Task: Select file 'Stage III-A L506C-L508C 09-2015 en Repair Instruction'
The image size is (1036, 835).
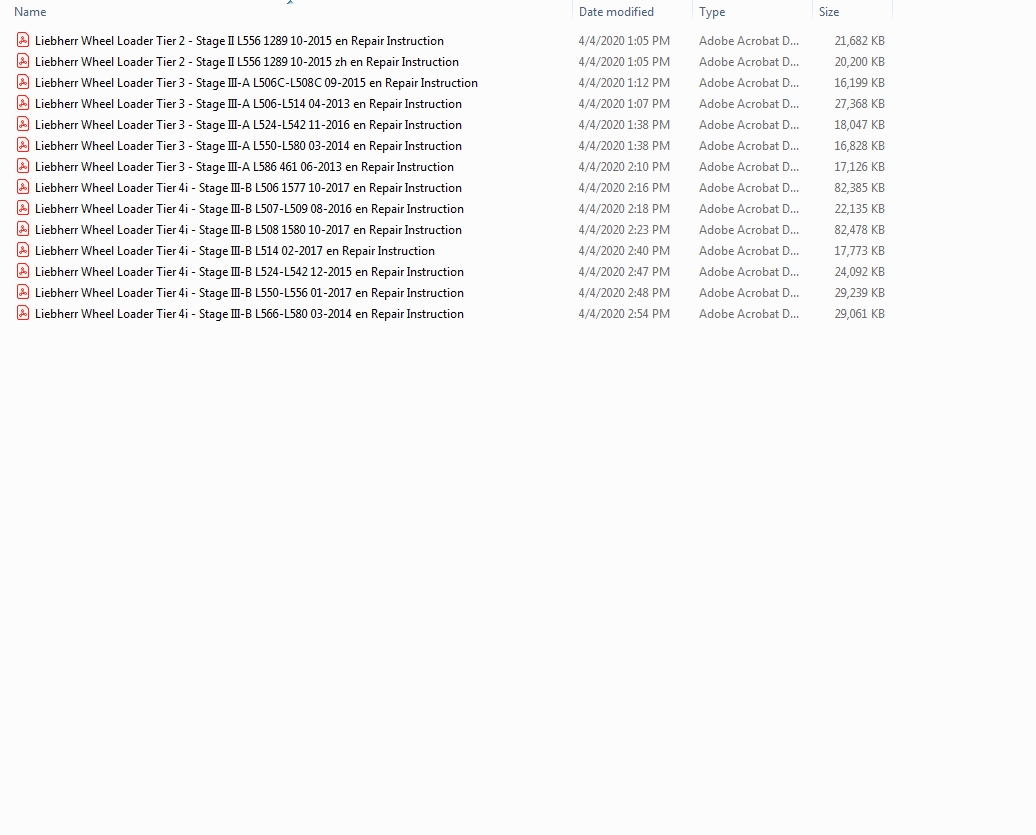Action: (x=256, y=83)
